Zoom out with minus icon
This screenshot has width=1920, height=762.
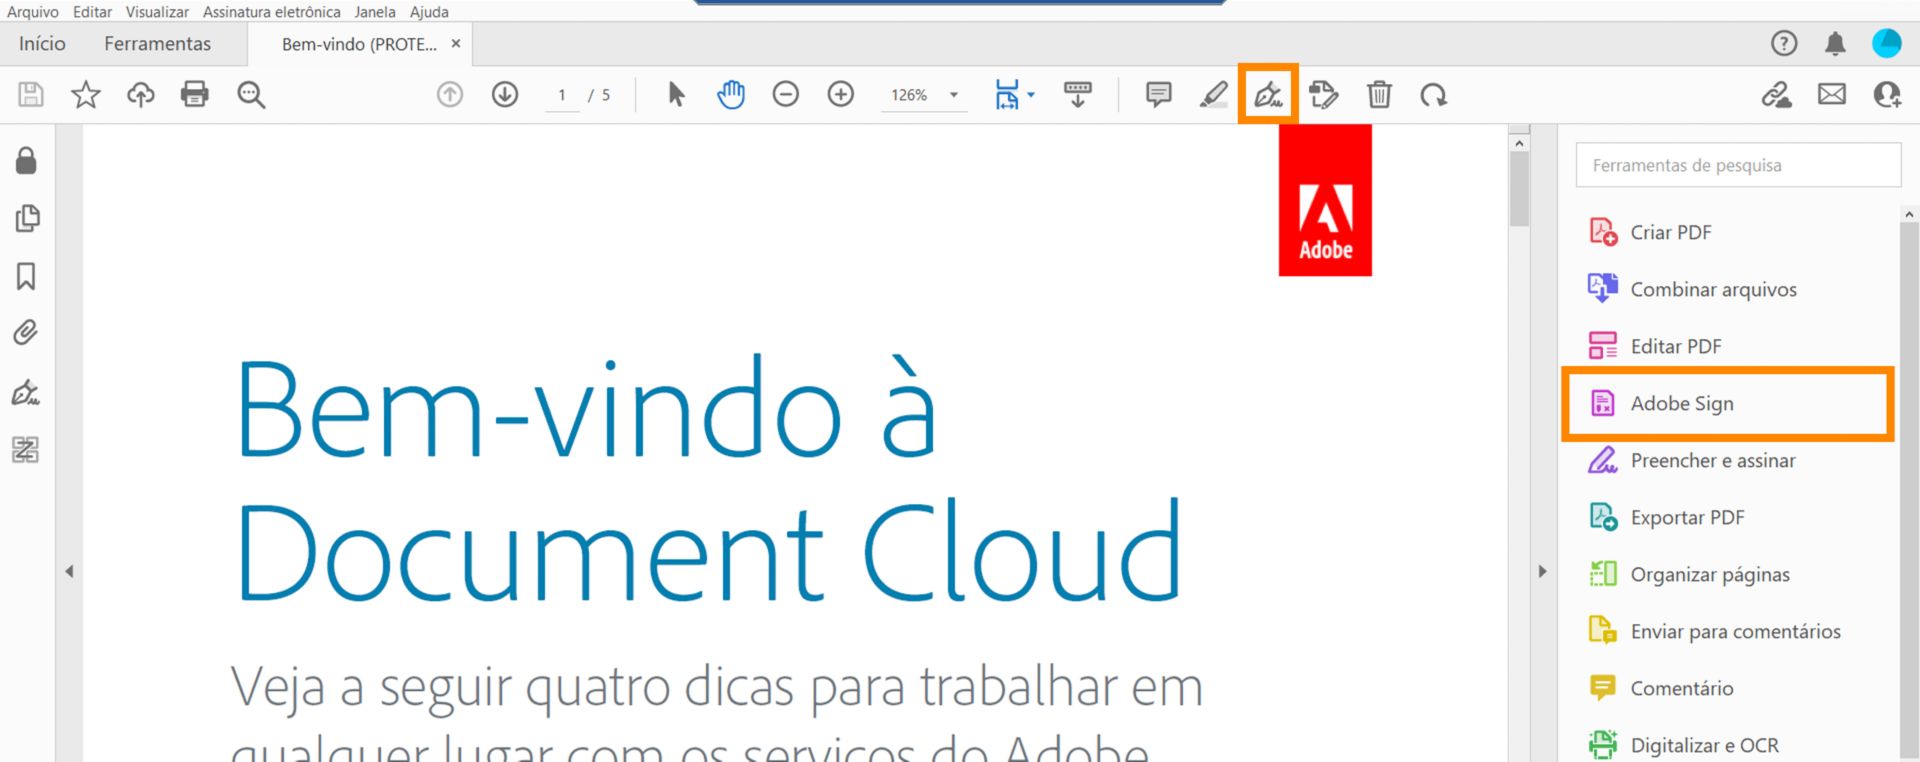pyautogui.click(x=786, y=95)
